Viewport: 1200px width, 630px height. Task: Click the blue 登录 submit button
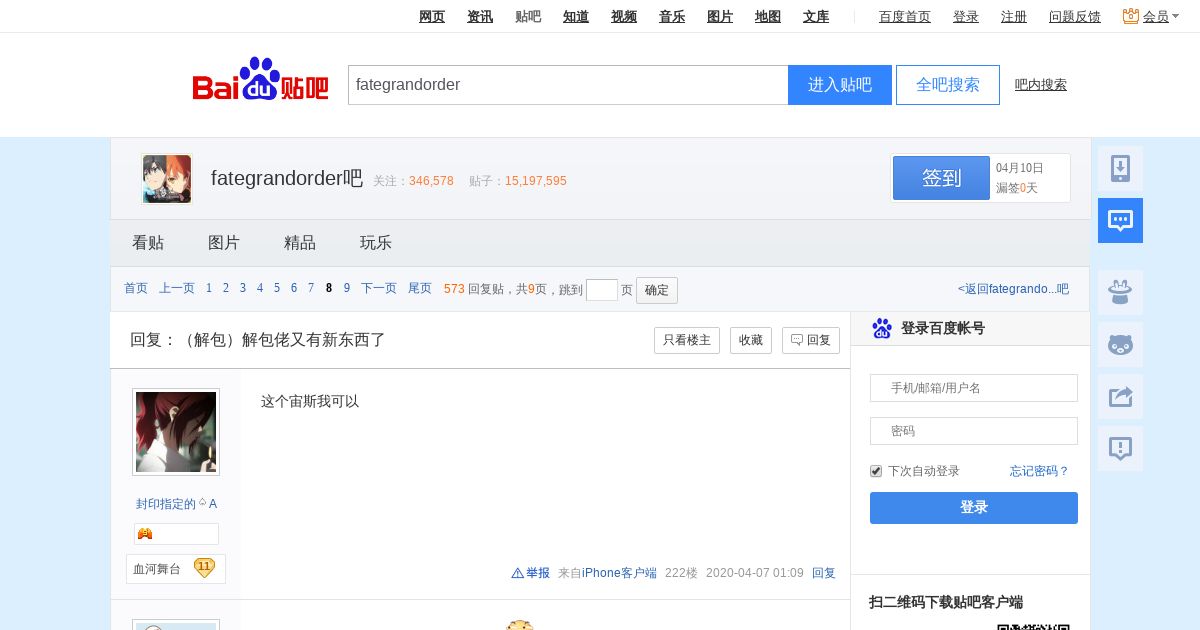coord(974,508)
